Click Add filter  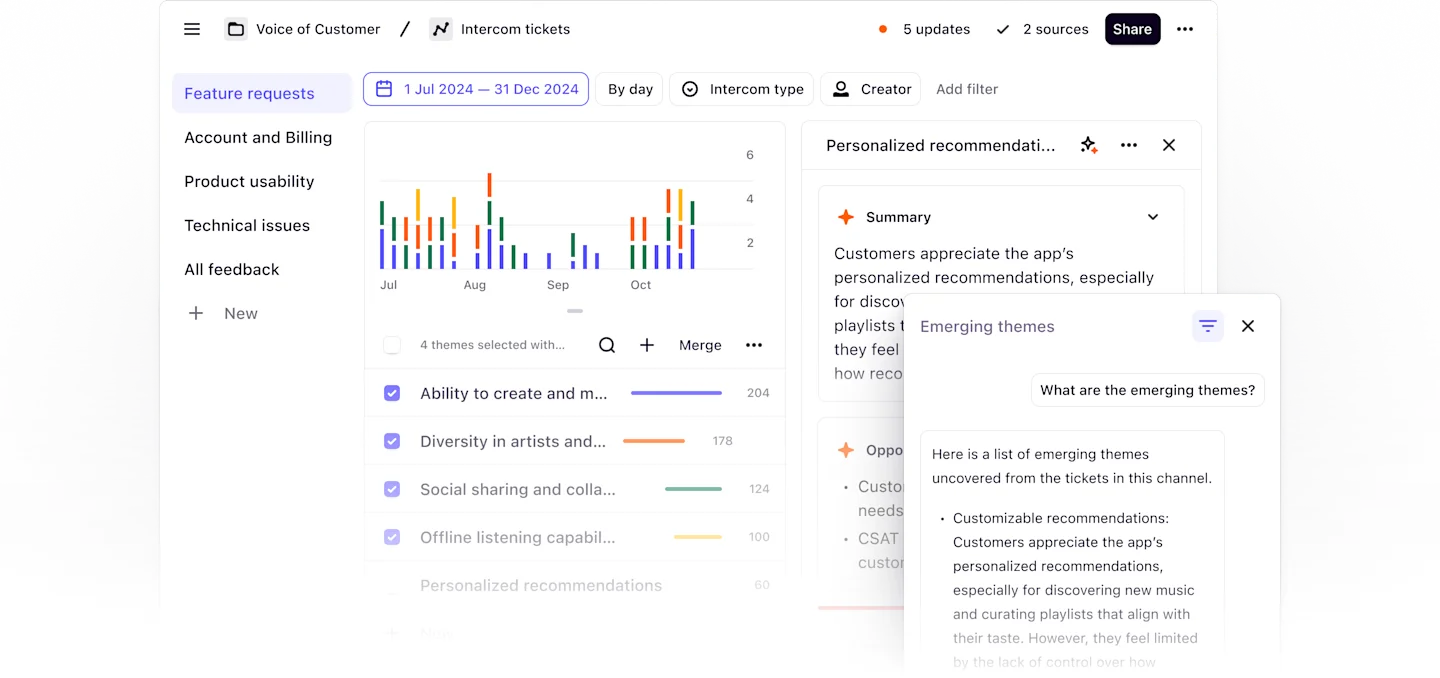(967, 89)
